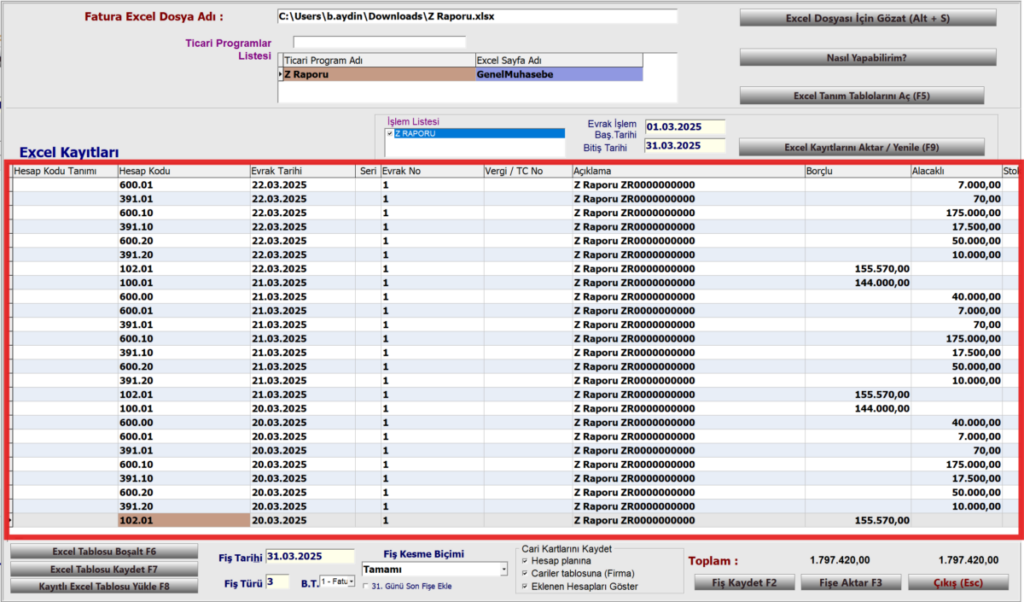Open the Nasıl Yapabilirim? help button
Screen dimensions: 1024x602
pyautogui.click(x=868, y=57)
